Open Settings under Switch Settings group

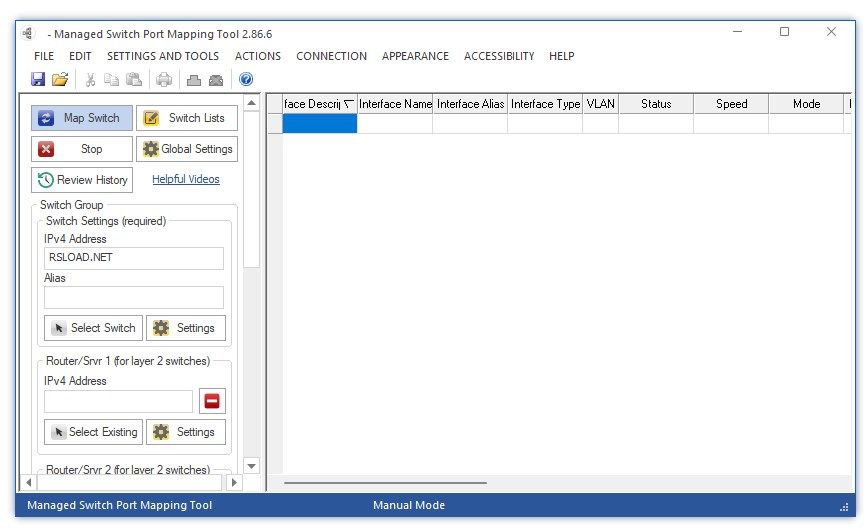tap(186, 328)
